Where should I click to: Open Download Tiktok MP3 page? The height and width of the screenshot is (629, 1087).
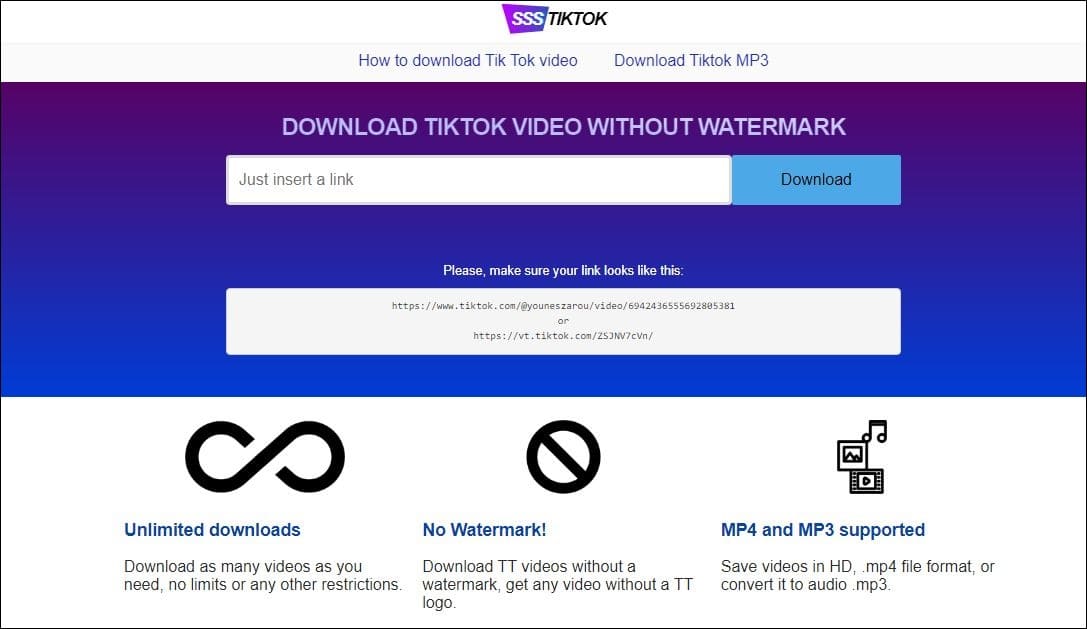click(x=691, y=60)
